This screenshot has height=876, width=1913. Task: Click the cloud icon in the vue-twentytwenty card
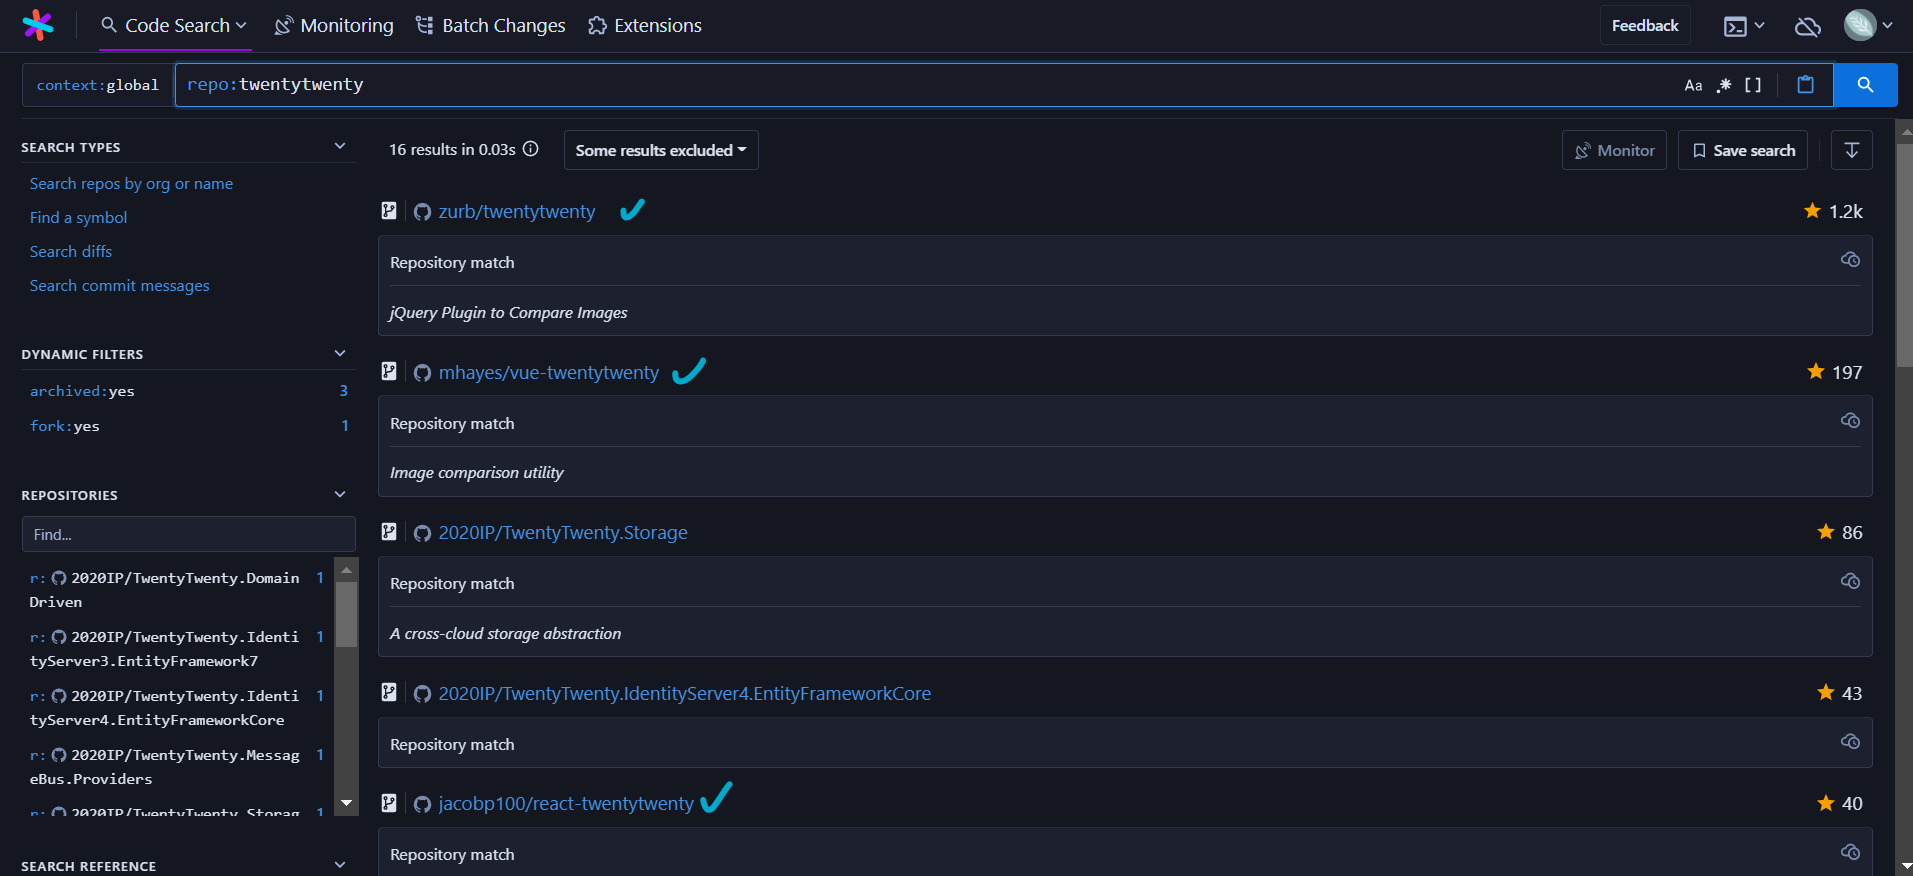1850,421
